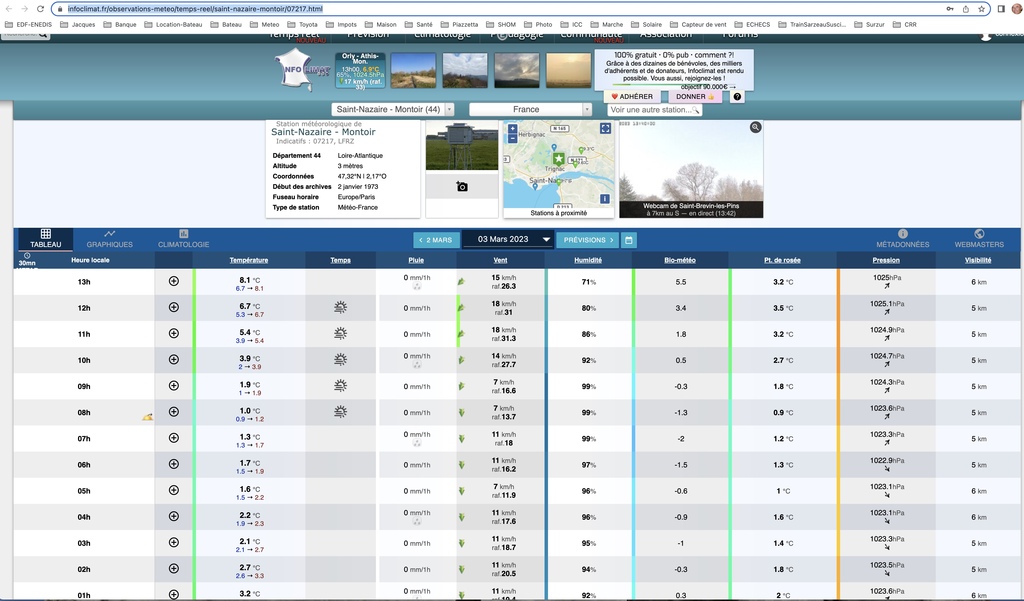Click the Humidité column header
This screenshot has height=601, width=1024.
(588, 260)
